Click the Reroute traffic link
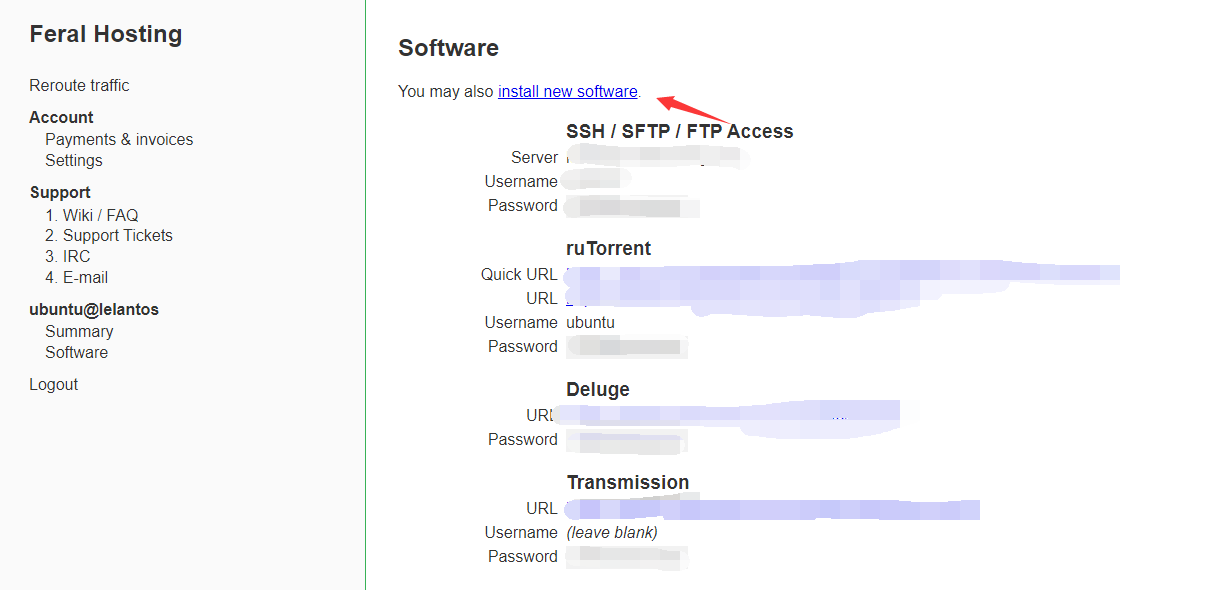The width and height of the screenshot is (1214, 590). pyautogui.click(x=79, y=85)
